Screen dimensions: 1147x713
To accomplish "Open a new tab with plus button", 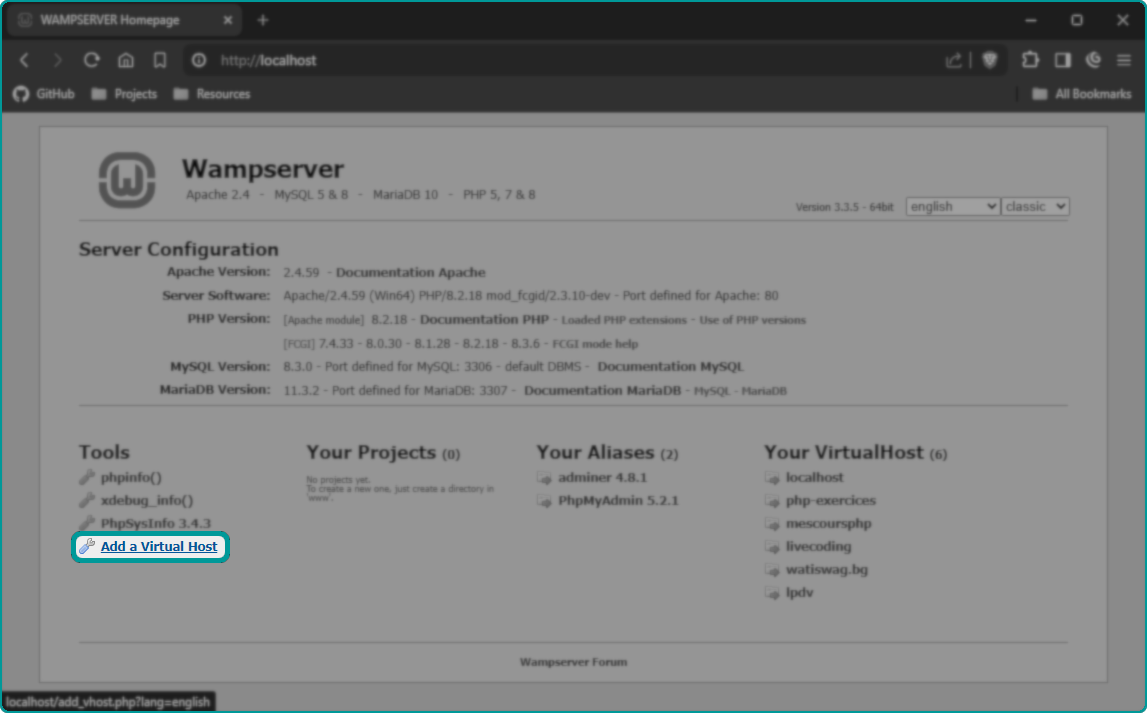I will click(263, 20).
